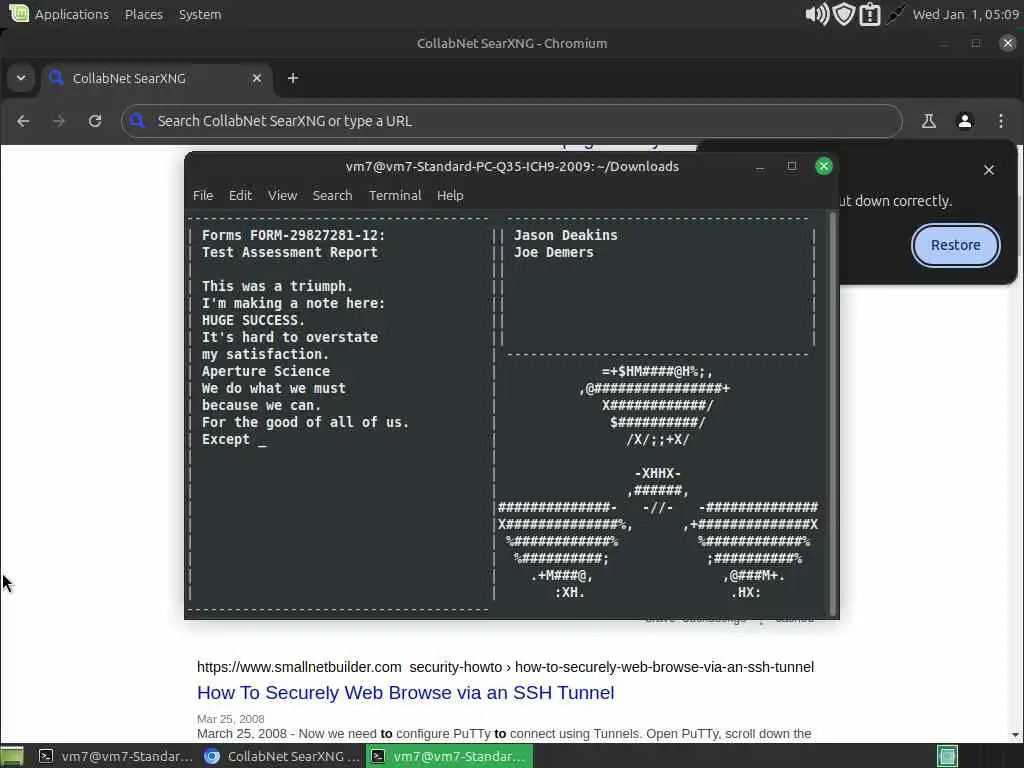1024x768 pixels.
Task: Open the Places menu in top panel
Action: click(x=144, y=14)
